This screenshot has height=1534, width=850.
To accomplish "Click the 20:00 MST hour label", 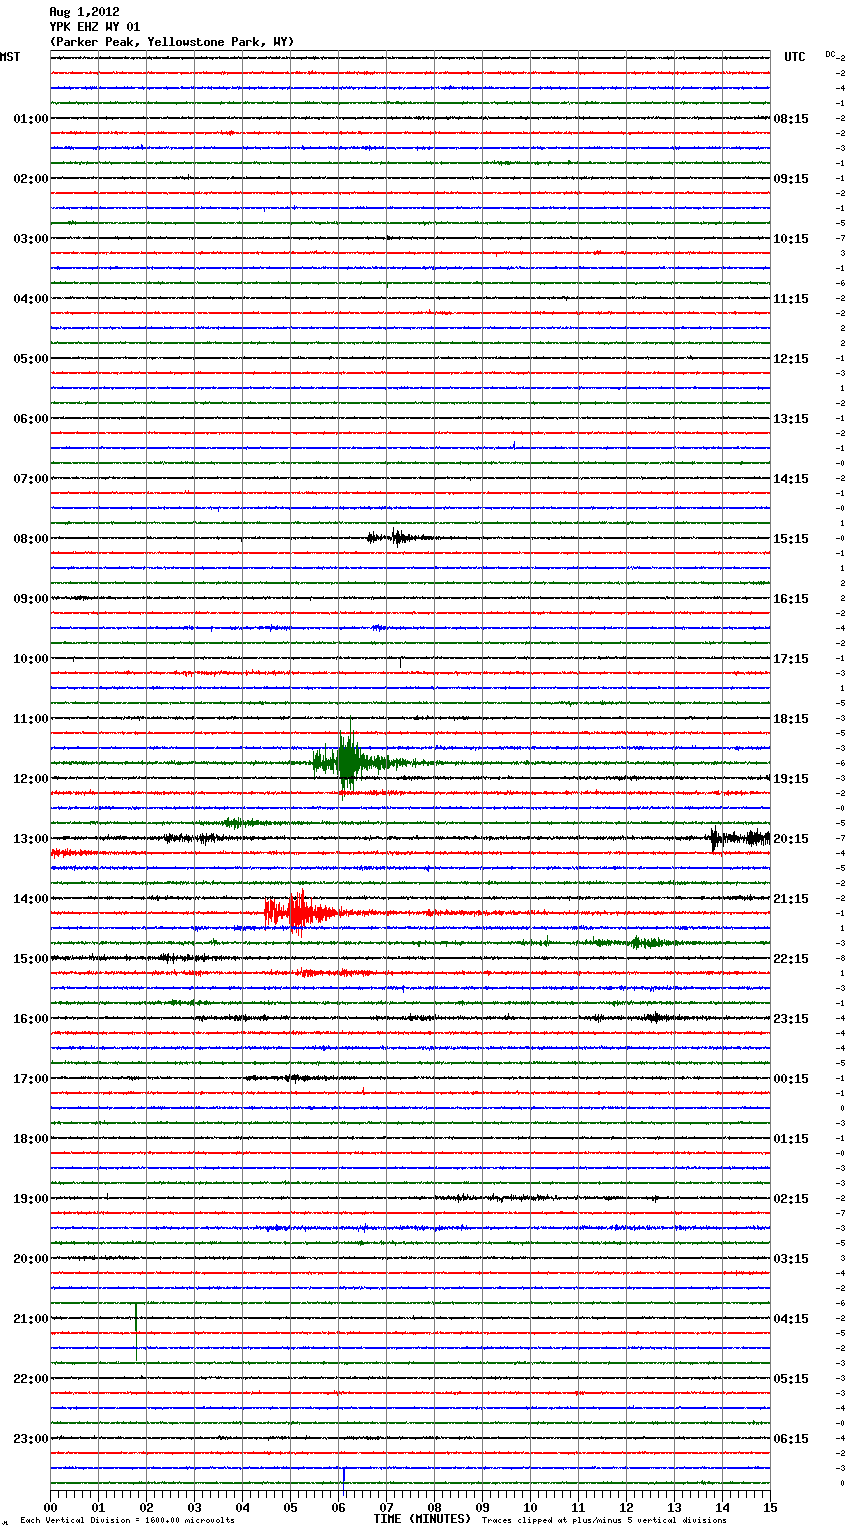I will tap(30, 1259).
